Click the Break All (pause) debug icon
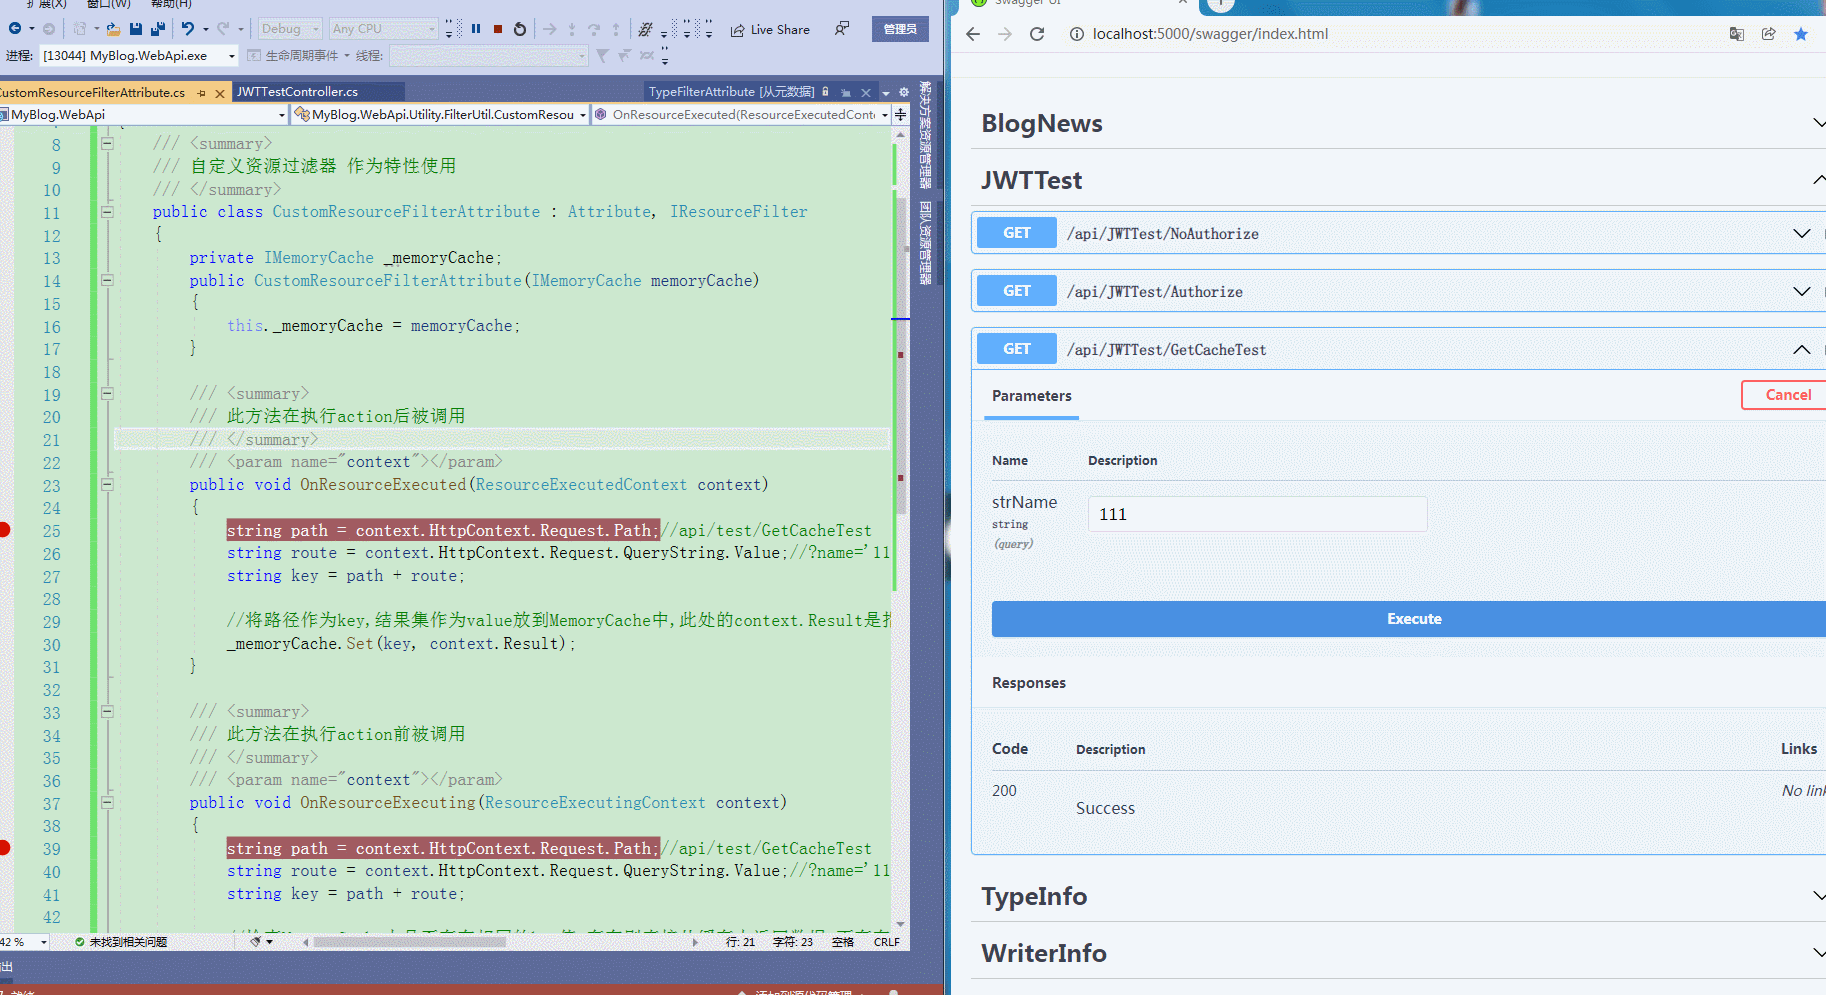The height and width of the screenshot is (995, 1826). coord(478,28)
